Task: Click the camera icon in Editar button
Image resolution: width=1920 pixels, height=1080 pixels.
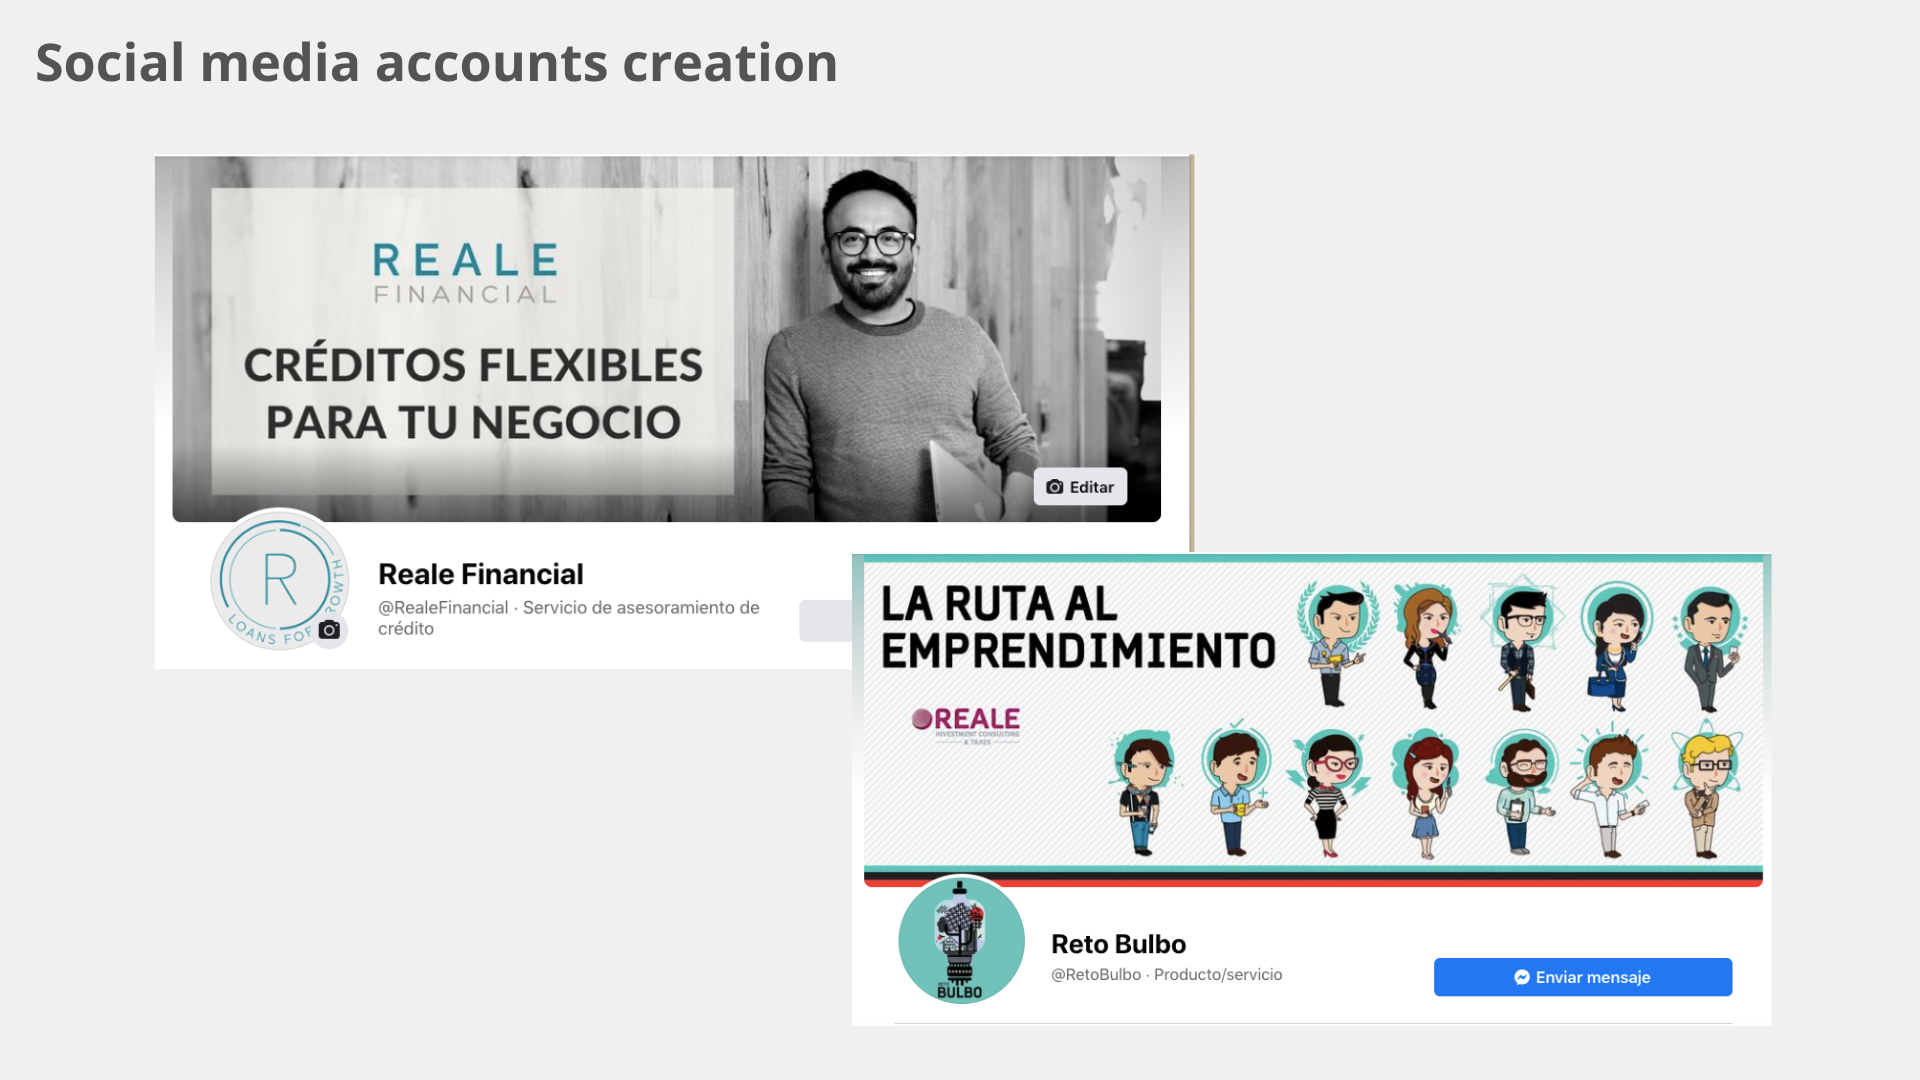Action: pyautogui.click(x=1055, y=487)
